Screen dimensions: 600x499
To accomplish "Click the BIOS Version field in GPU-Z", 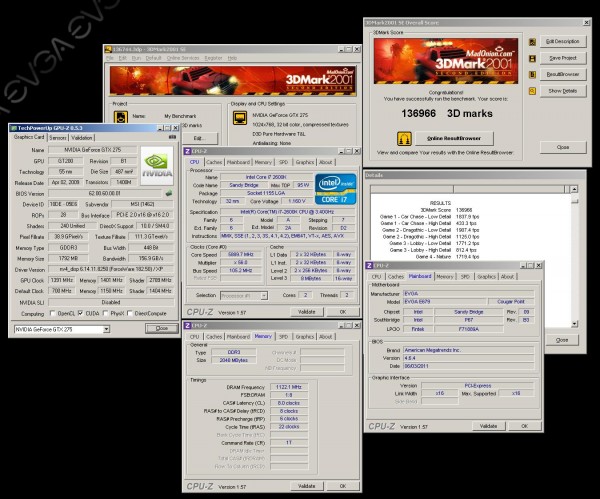I will pos(105,194).
